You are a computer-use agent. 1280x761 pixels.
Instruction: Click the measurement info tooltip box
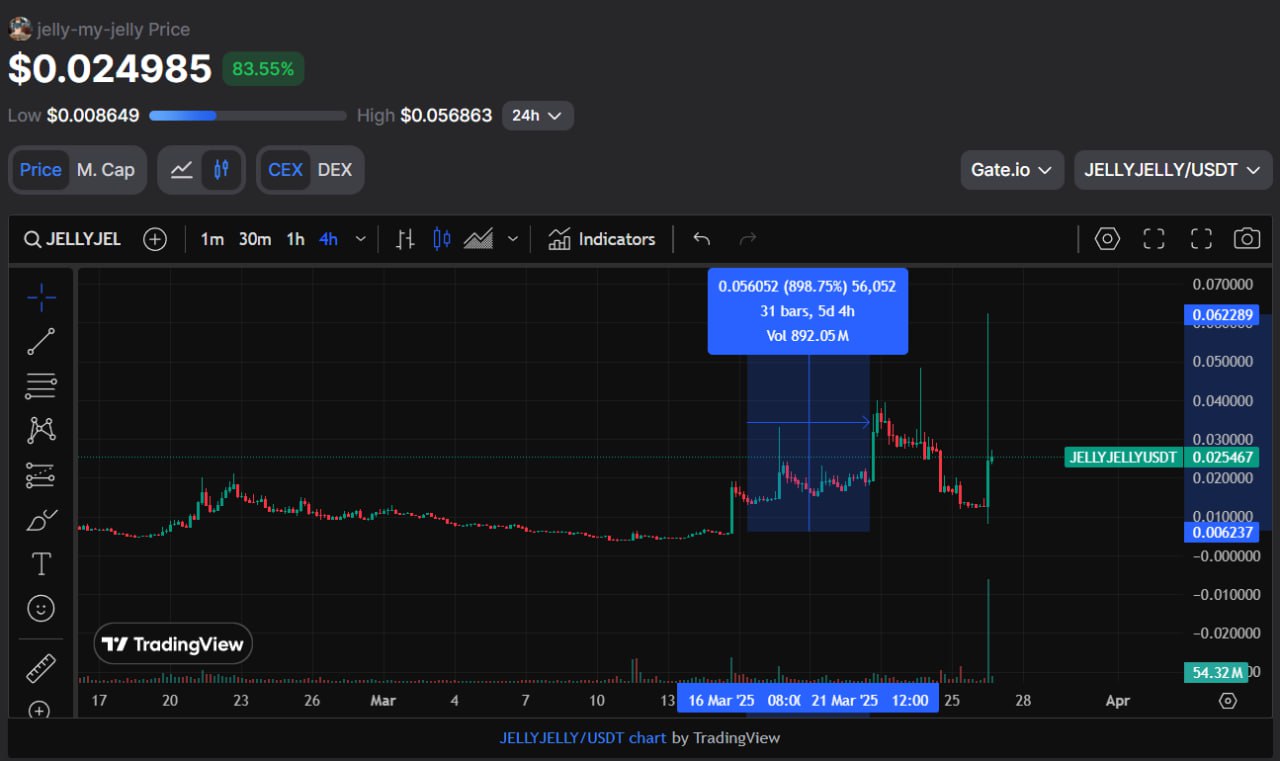tap(808, 311)
